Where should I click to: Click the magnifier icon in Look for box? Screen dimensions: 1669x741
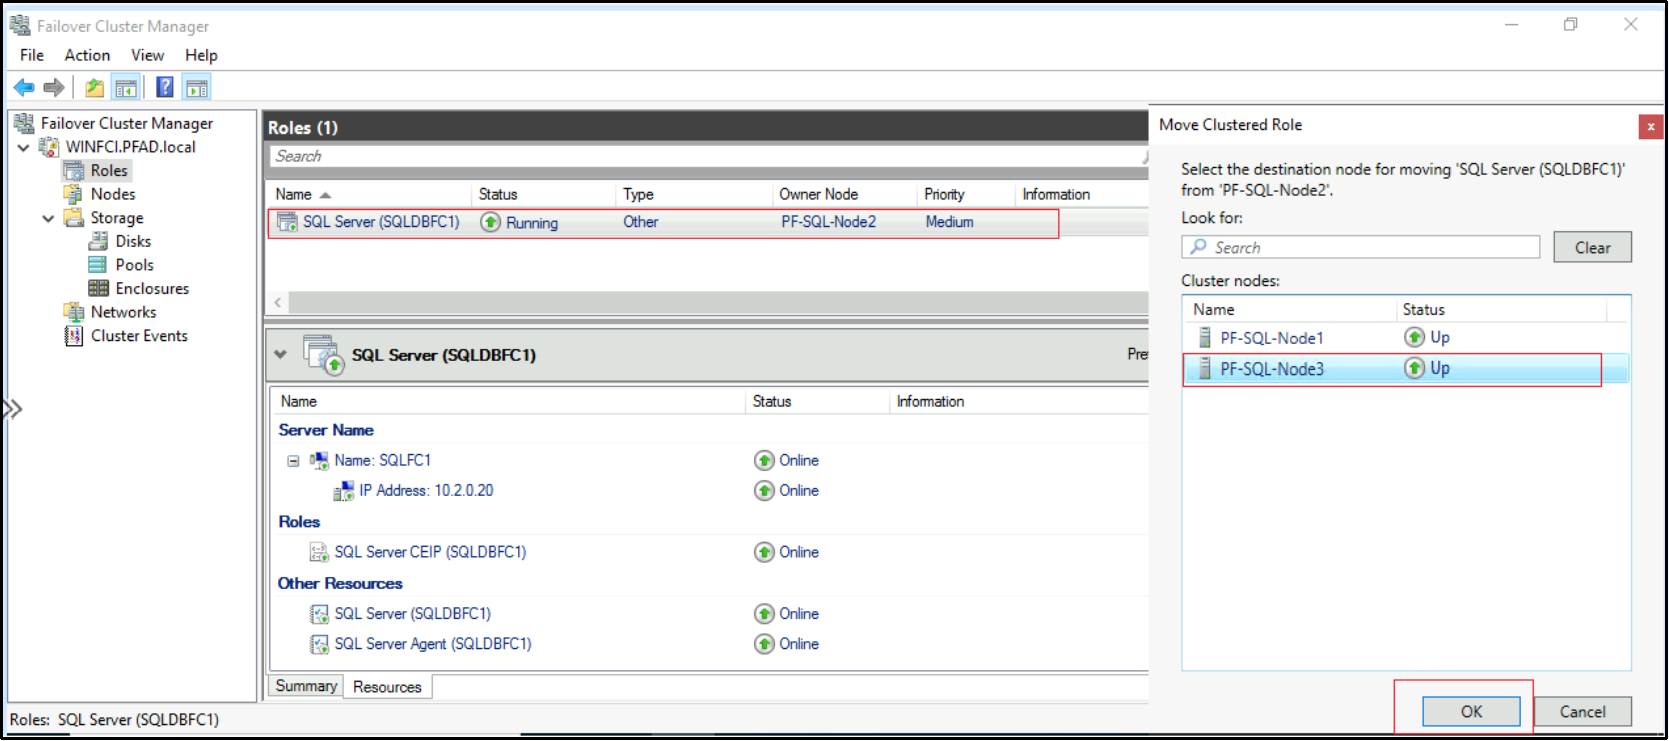[x=1198, y=247]
